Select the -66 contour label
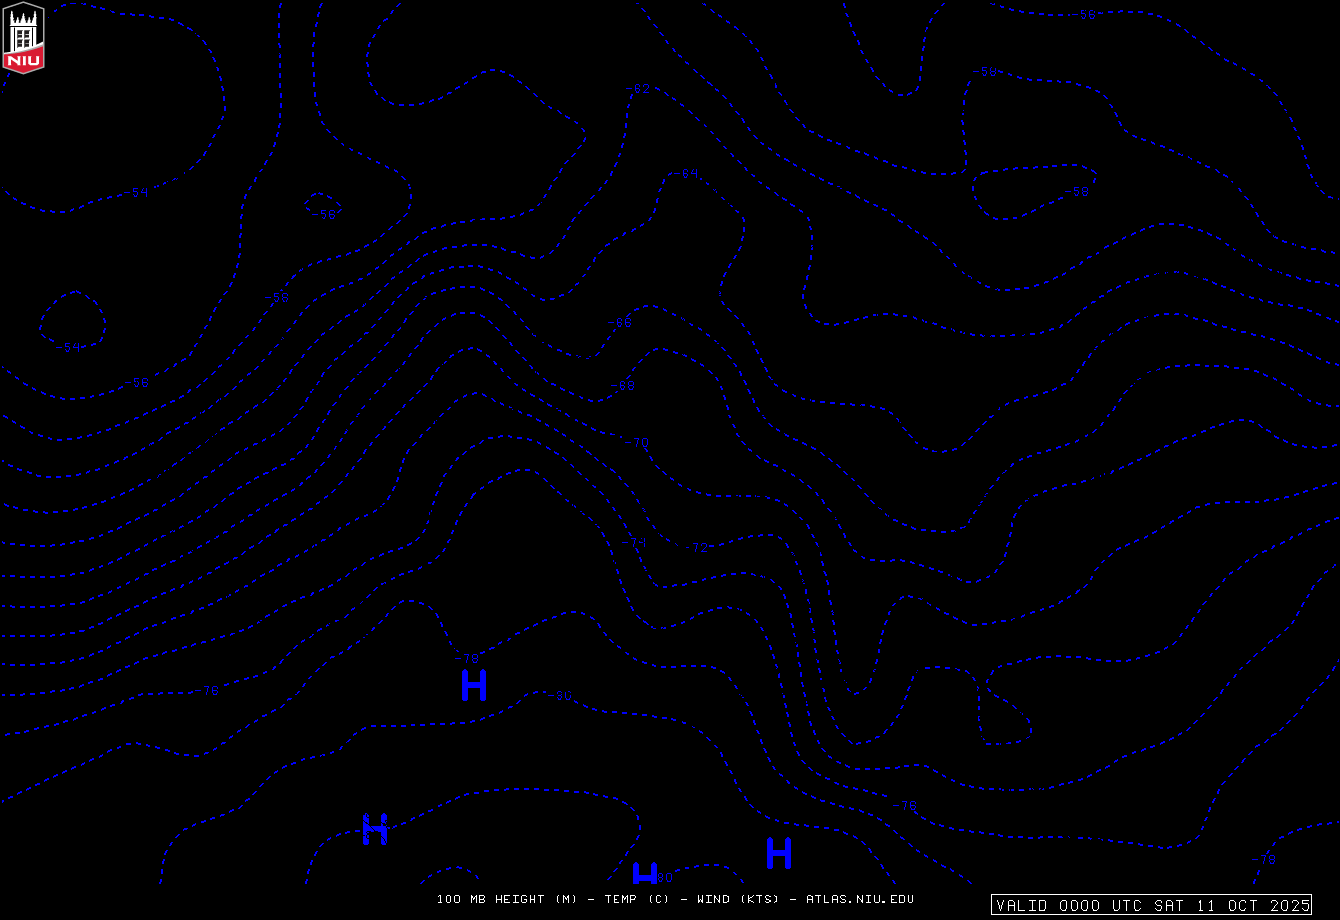 [620, 322]
